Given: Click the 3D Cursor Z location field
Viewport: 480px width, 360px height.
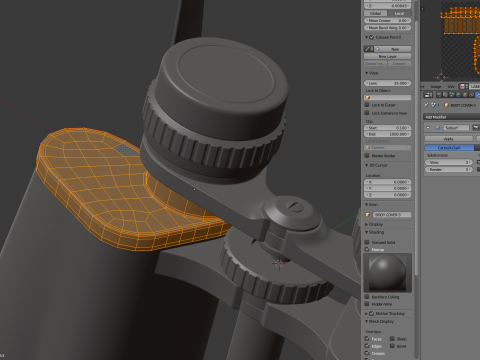Looking at the screenshot, I should coord(387,195).
